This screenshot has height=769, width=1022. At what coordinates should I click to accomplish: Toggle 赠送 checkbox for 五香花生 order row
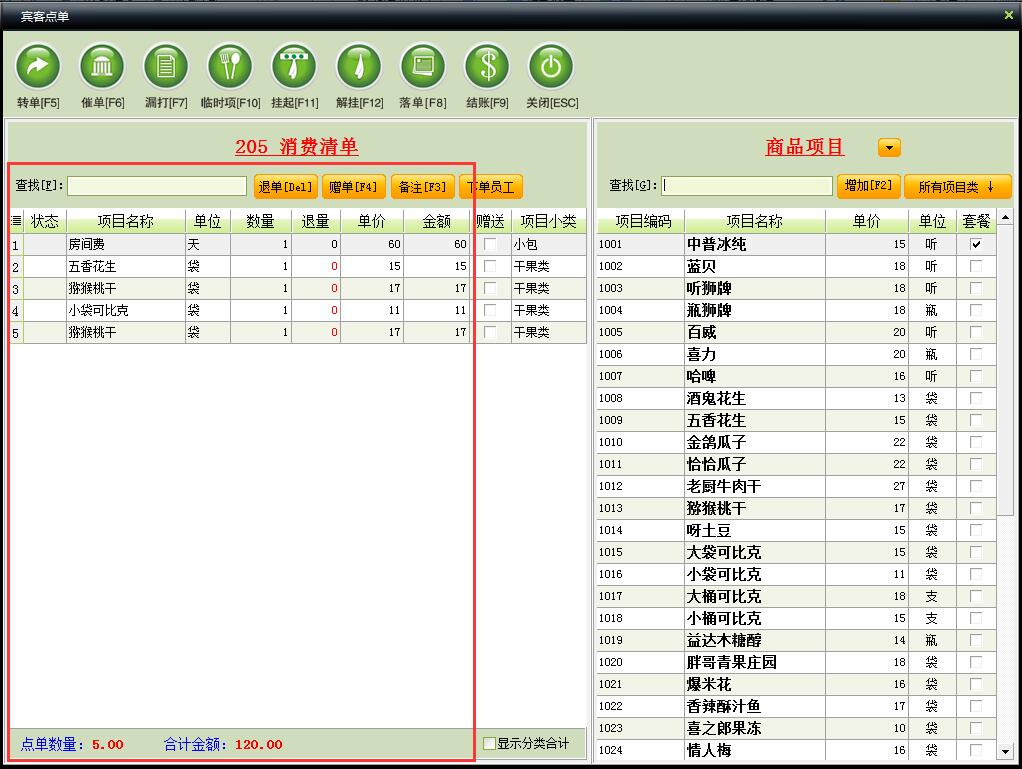coord(490,266)
